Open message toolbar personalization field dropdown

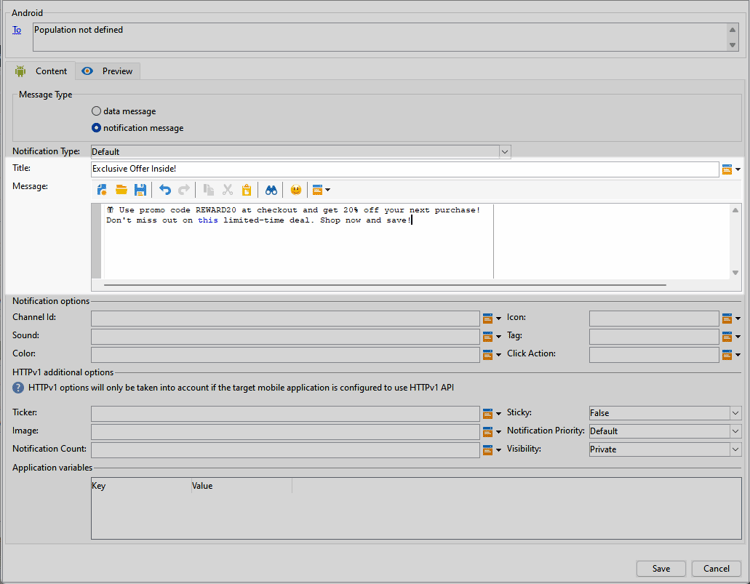point(321,190)
